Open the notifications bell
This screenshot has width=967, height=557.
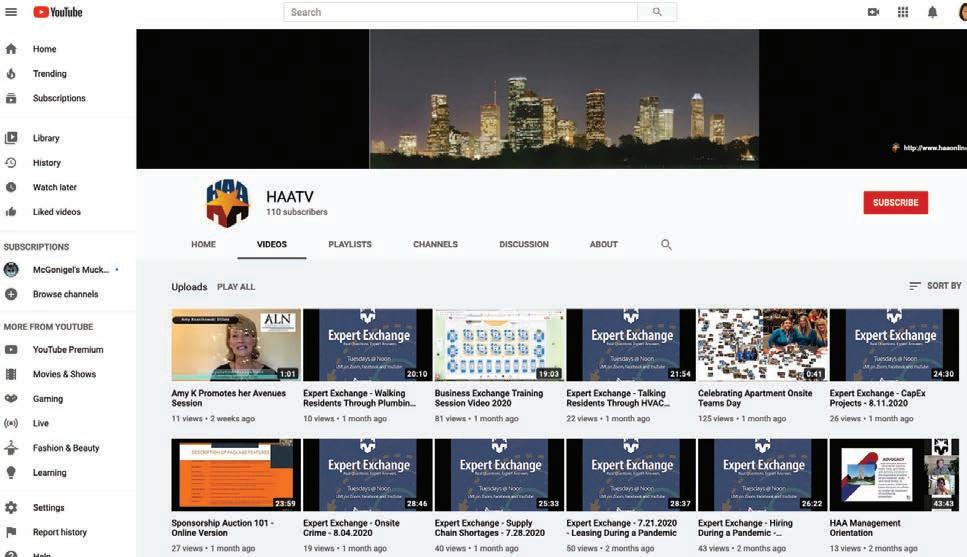(932, 12)
